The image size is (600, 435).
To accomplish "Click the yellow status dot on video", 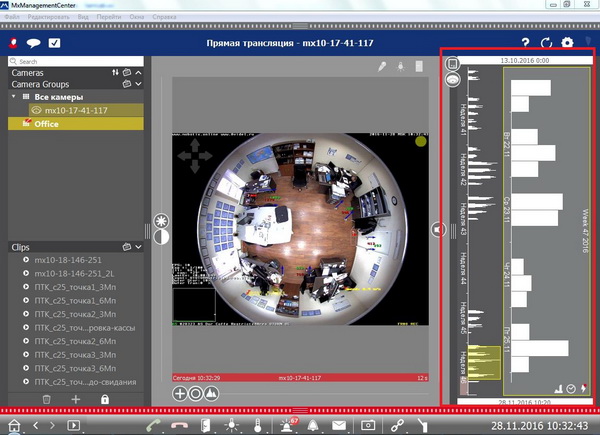I will pyautogui.click(x=421, y=142).
